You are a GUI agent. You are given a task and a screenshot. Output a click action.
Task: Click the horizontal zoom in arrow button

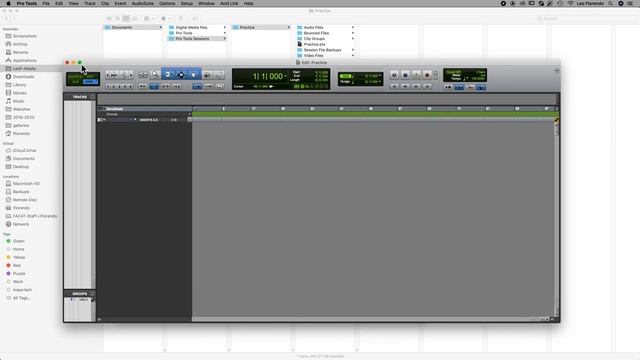click(x=131, y=75)
